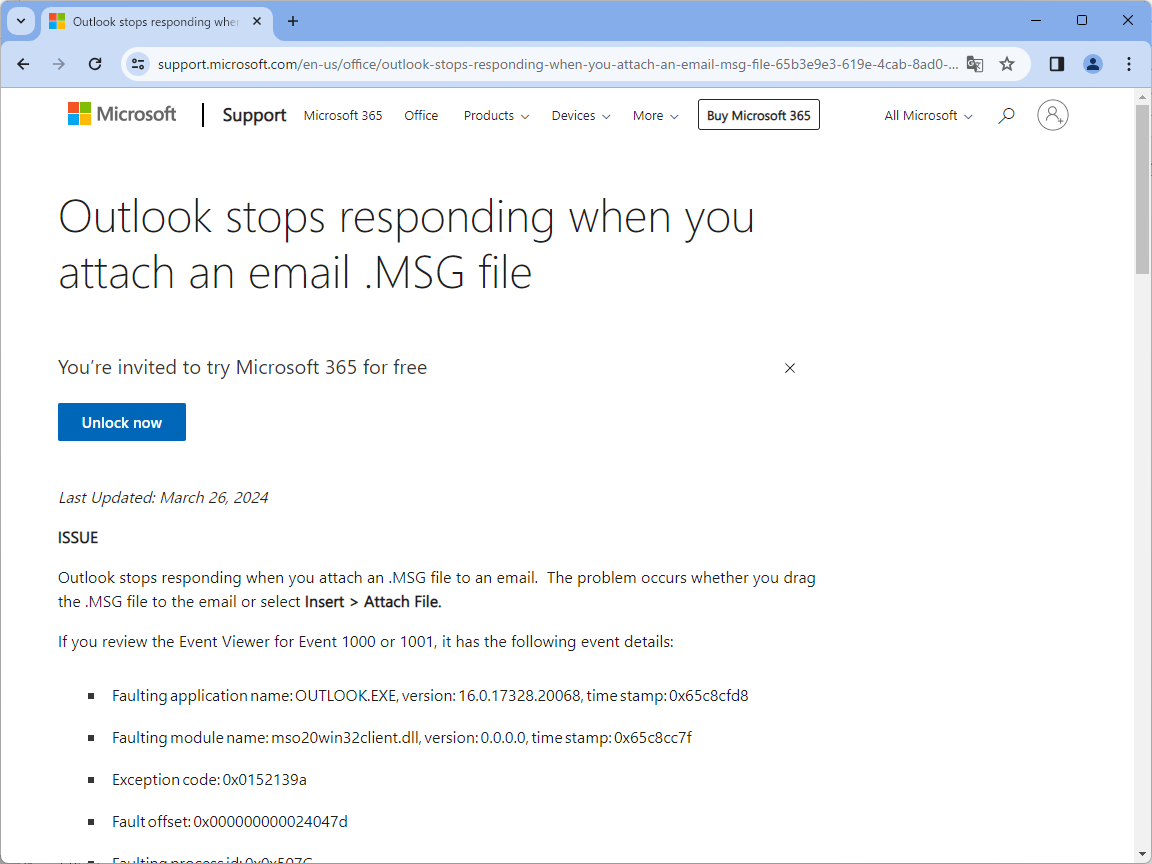The width and height of the screenshot is (1152, 864).
Task: Open the browser side panel
Action: [x=1057, y=64]
